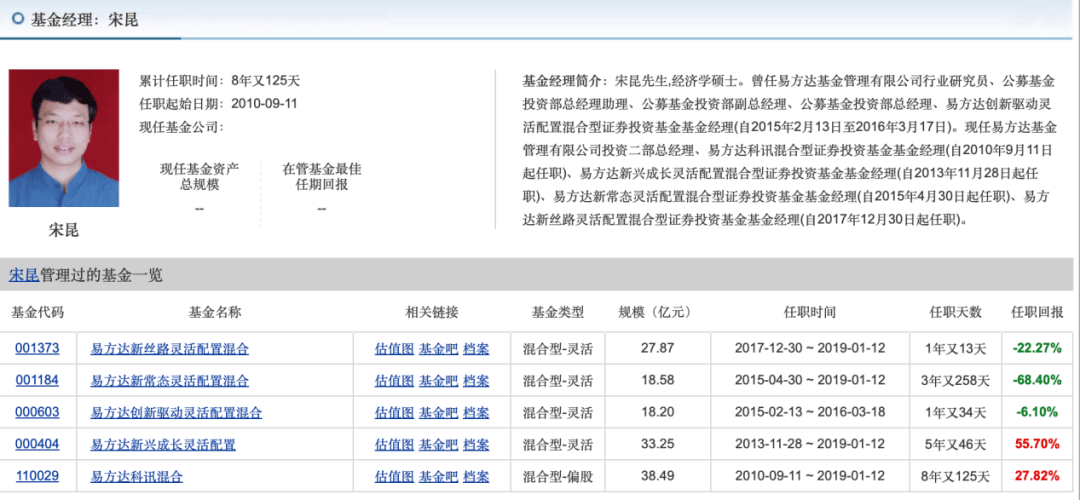View 估值图 for 易方达科讯混合
1080x500 pixels.
pyautogui.click(x=394, y=476)
